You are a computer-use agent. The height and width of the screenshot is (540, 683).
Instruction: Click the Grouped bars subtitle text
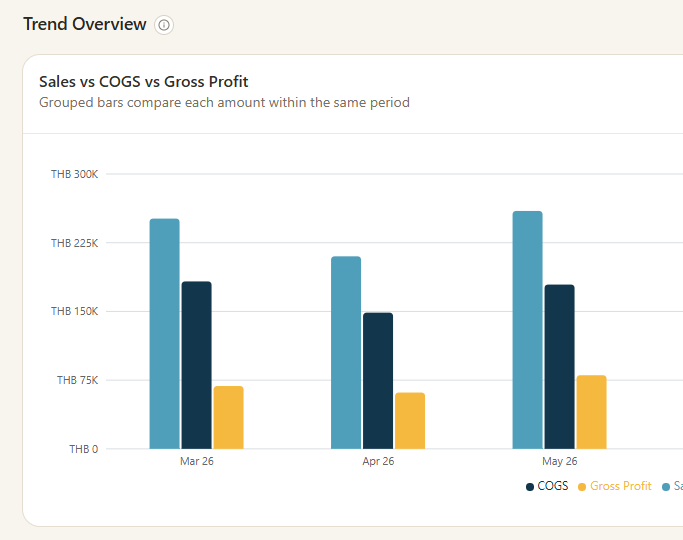(224, 103)
